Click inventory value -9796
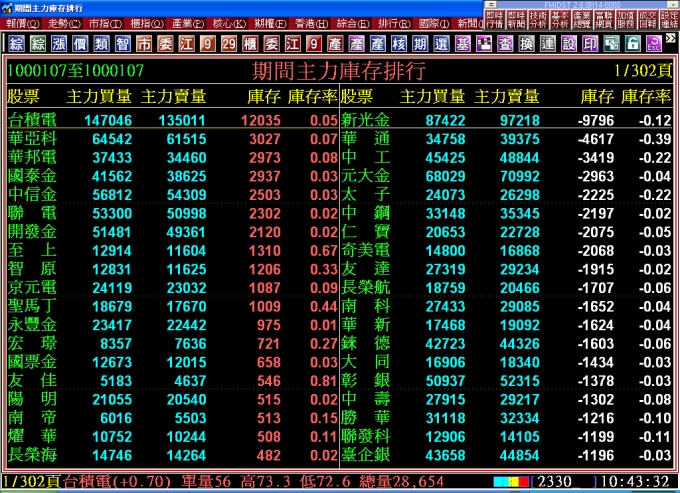 pos(596,120)
